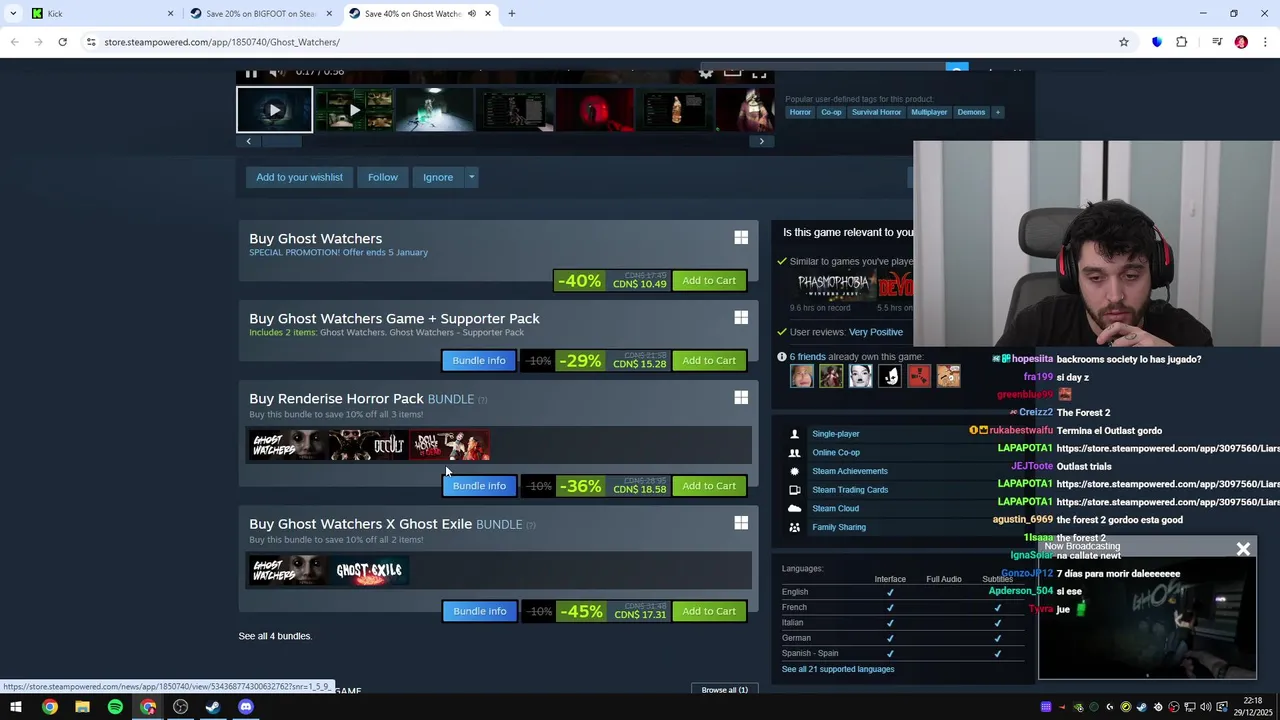Expand the Ignore dropdown arrow
Image resolution: width=1280 pixels, height=720 pixels.
point(471,177)
